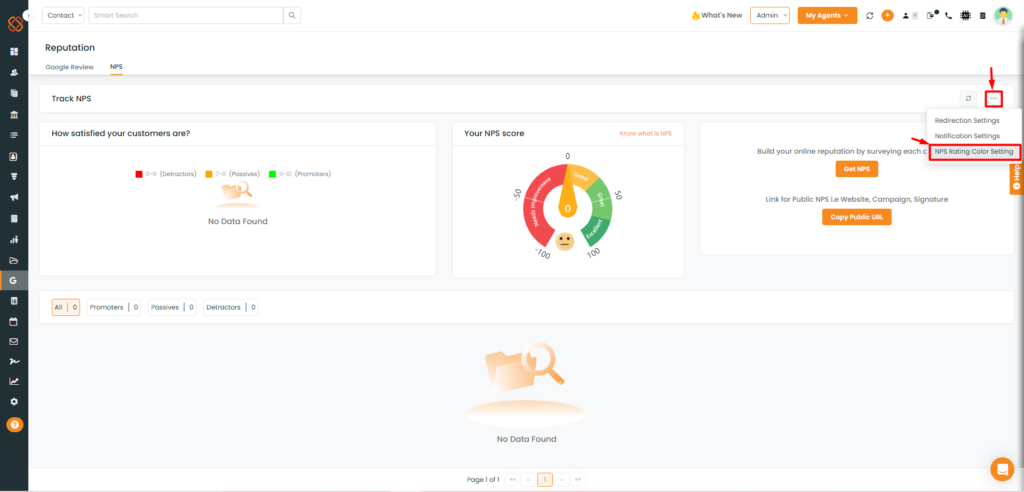This screenshot has height=492, width=1024.
Task: Open the folder icon in the sidebar
Action: [x=14, y=260]
